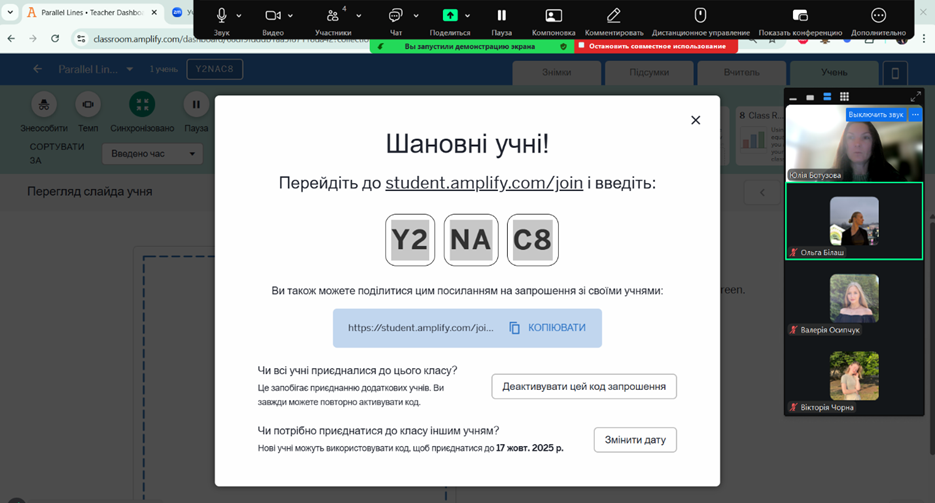Expand the audio options arrow next to Звук
Viewport: 935px width, 503px height.
pyautogui.click(x=238, y=16)
